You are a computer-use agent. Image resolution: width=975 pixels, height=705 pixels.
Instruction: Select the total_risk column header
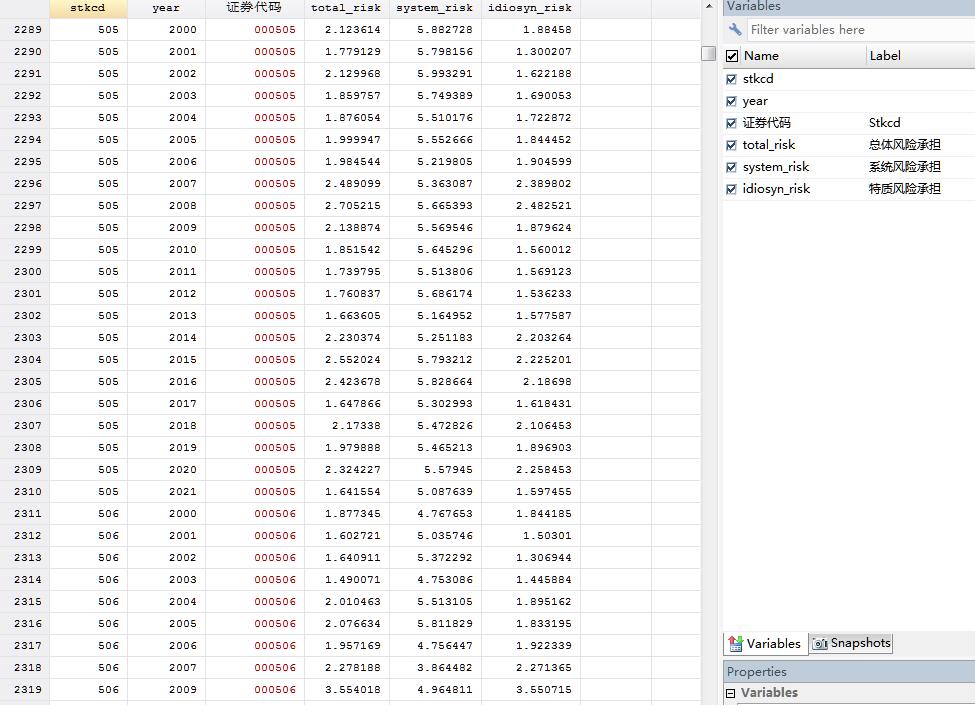[347, 8]
